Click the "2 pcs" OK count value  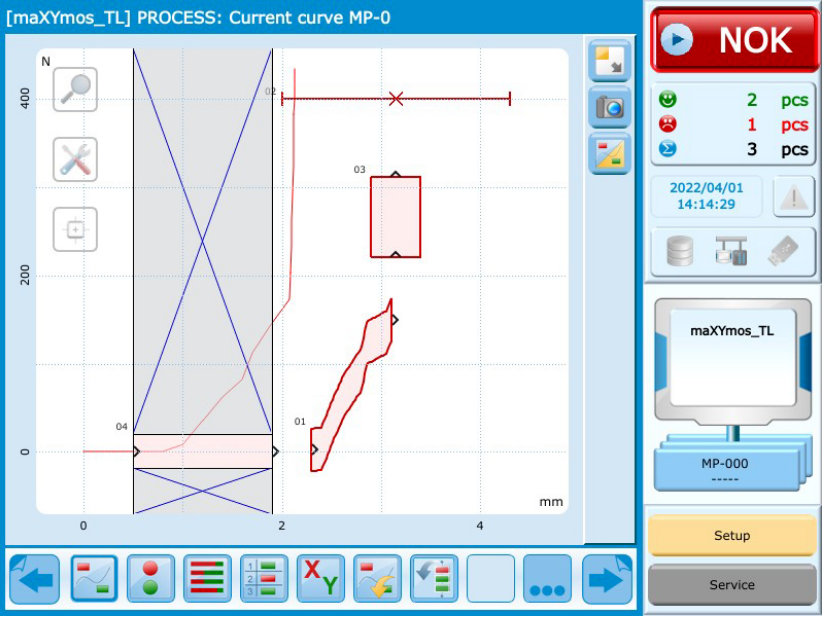pyautogui.click(x=778, y=100)
